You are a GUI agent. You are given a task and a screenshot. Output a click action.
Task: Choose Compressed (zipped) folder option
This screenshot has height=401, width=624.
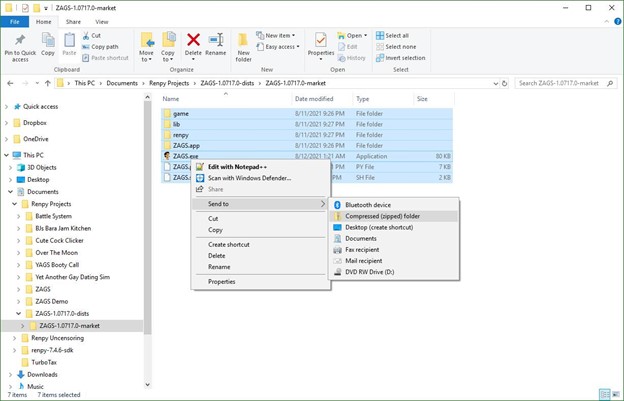click(x=382, y=215)
